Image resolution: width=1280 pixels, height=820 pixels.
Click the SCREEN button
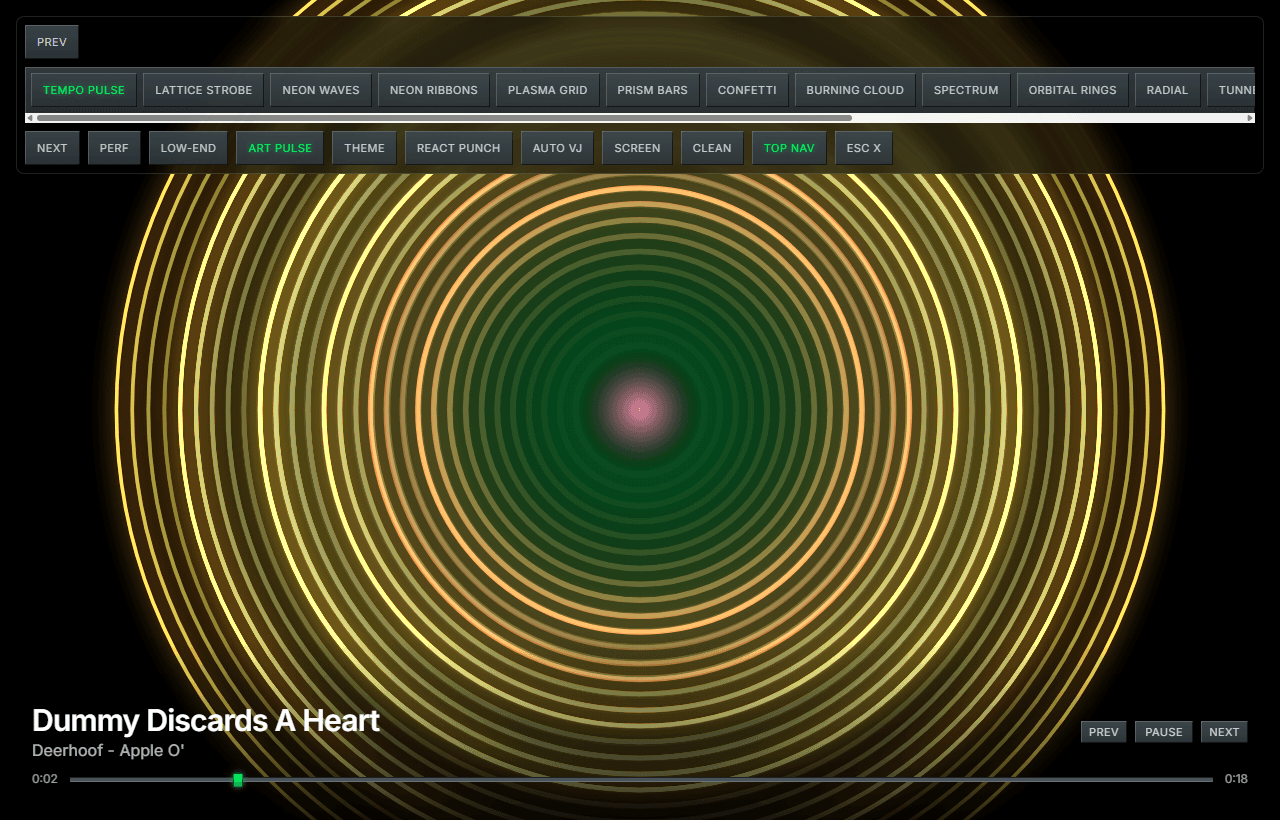(637, 148)
